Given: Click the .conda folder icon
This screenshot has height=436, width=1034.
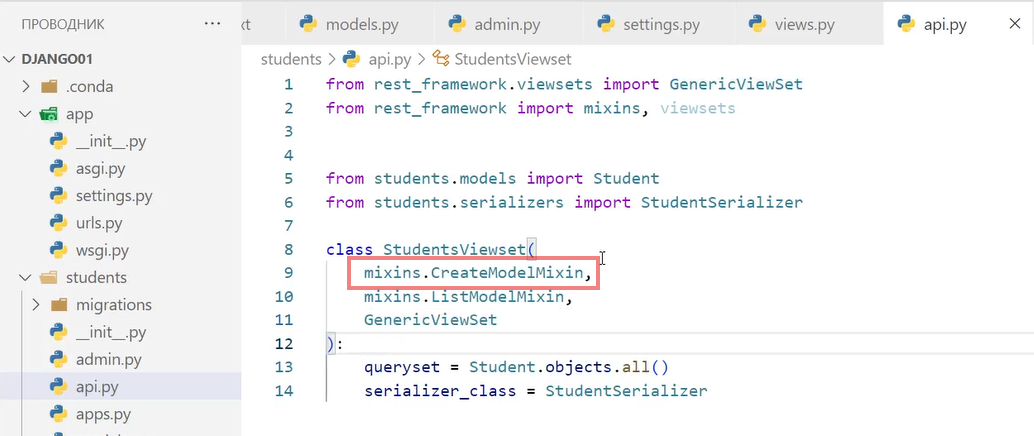Looking at the screenshot, I should (x=48, y=87).
